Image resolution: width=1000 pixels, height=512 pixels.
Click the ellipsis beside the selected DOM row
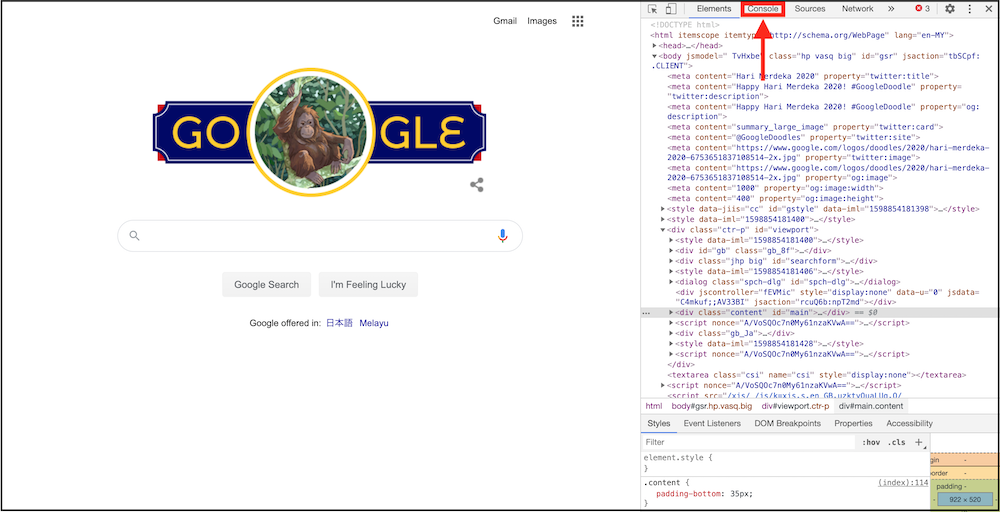[646, 313]
